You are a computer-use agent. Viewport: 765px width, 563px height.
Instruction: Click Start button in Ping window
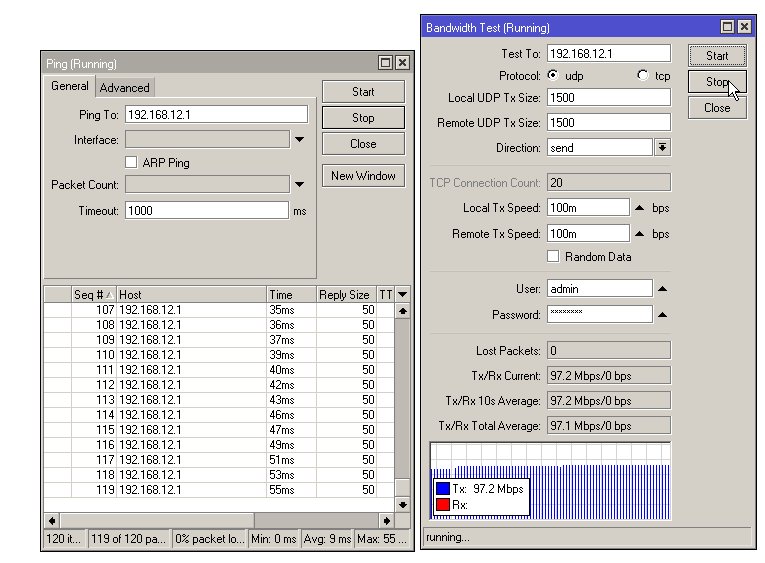363,92
